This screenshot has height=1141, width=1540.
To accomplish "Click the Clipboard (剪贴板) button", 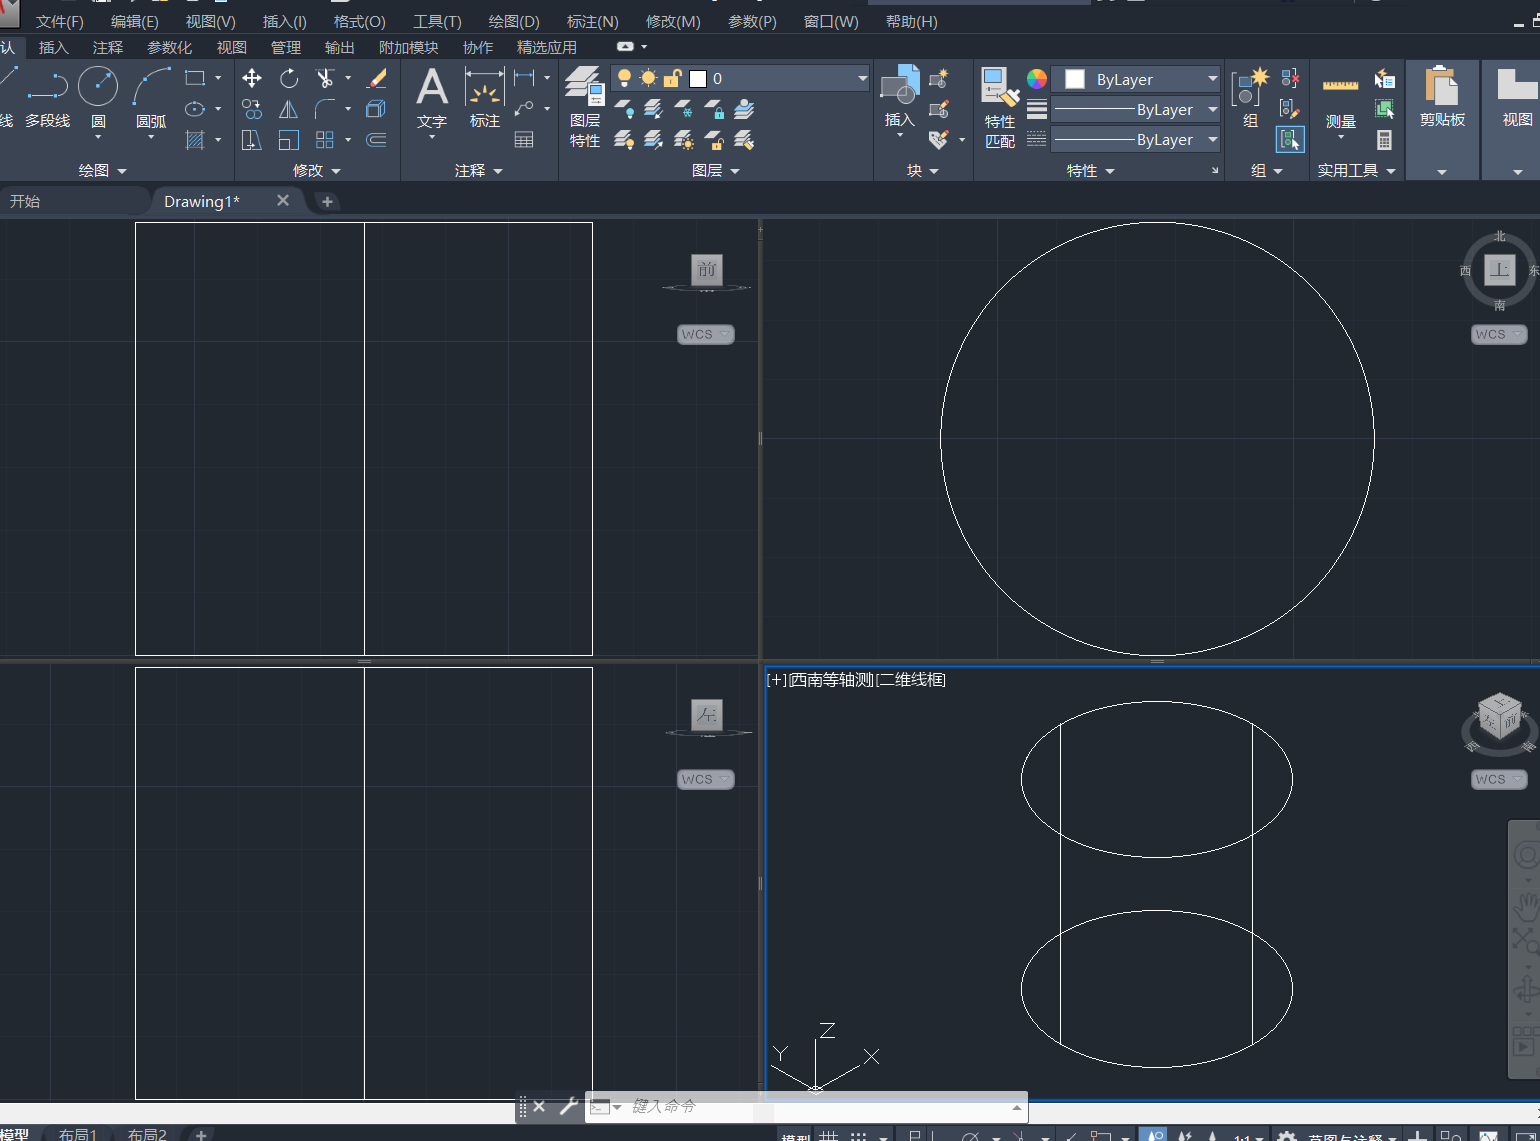I will [x=1442, y=98].
